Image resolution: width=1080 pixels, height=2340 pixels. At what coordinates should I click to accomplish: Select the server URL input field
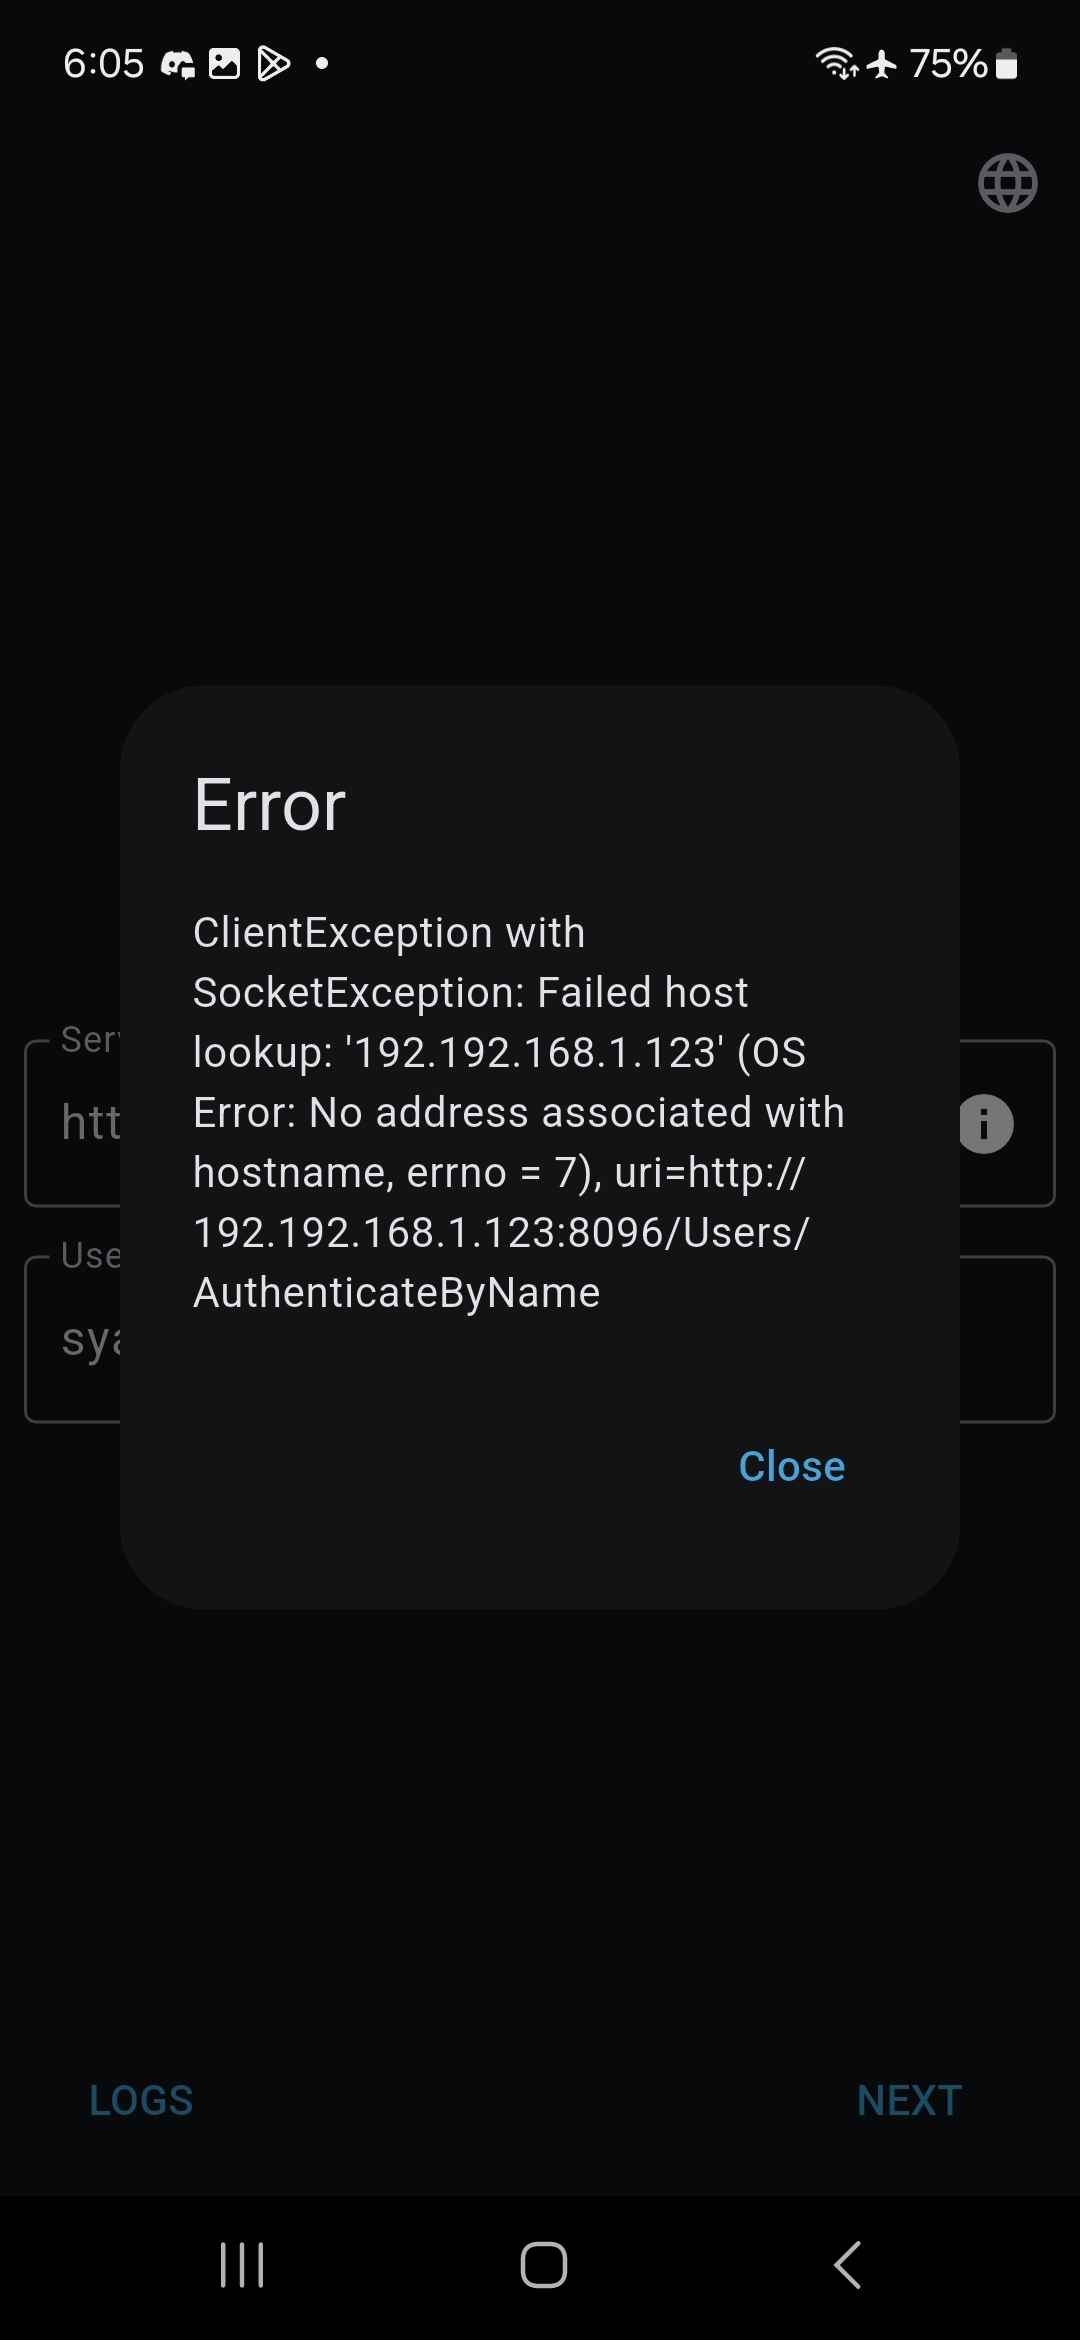[x=540, y=1123]
